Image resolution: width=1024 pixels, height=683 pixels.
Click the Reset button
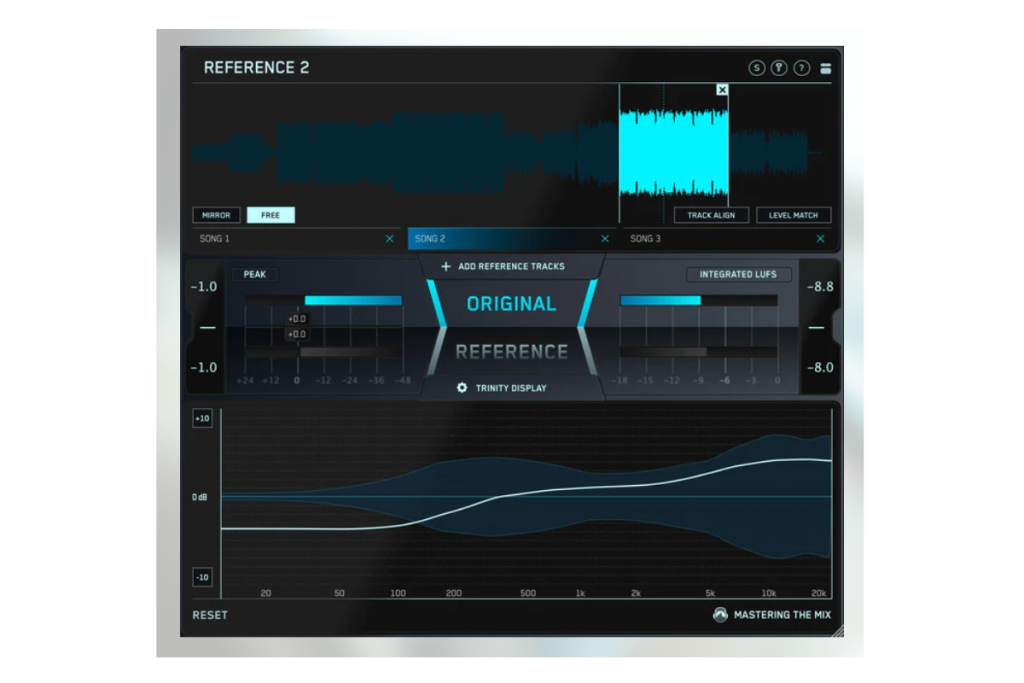(210, 615)
